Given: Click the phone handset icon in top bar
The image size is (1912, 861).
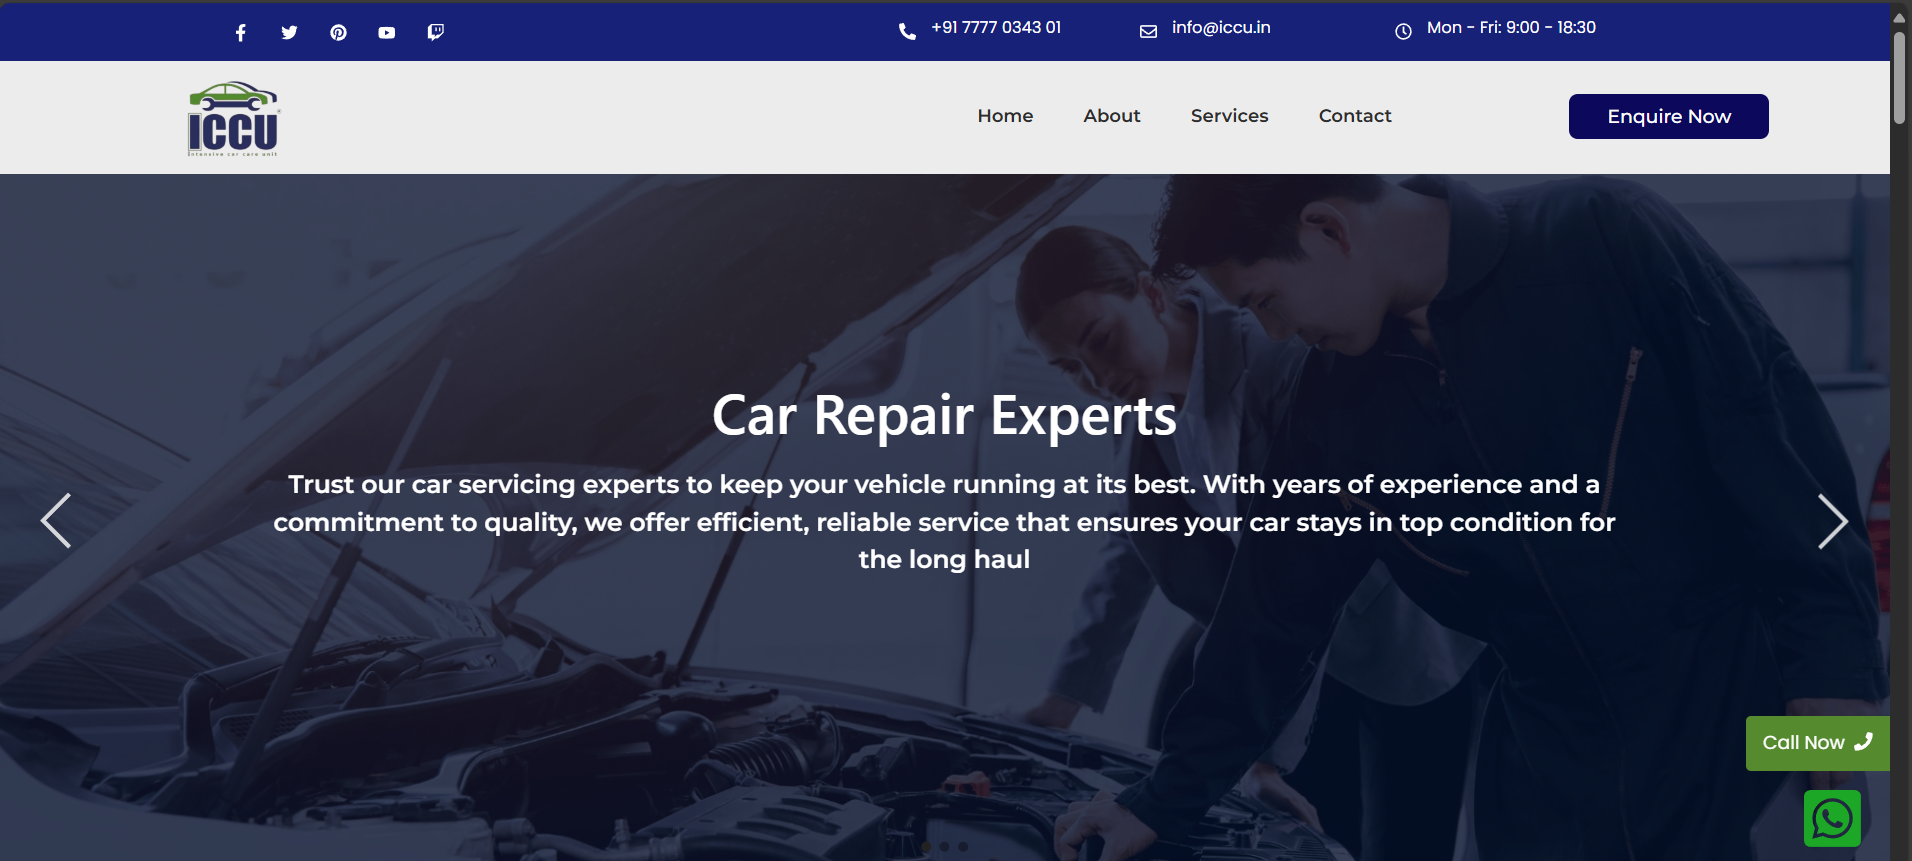Looking at the screenshot, I should pyautogui.click(x=907, y=32).
